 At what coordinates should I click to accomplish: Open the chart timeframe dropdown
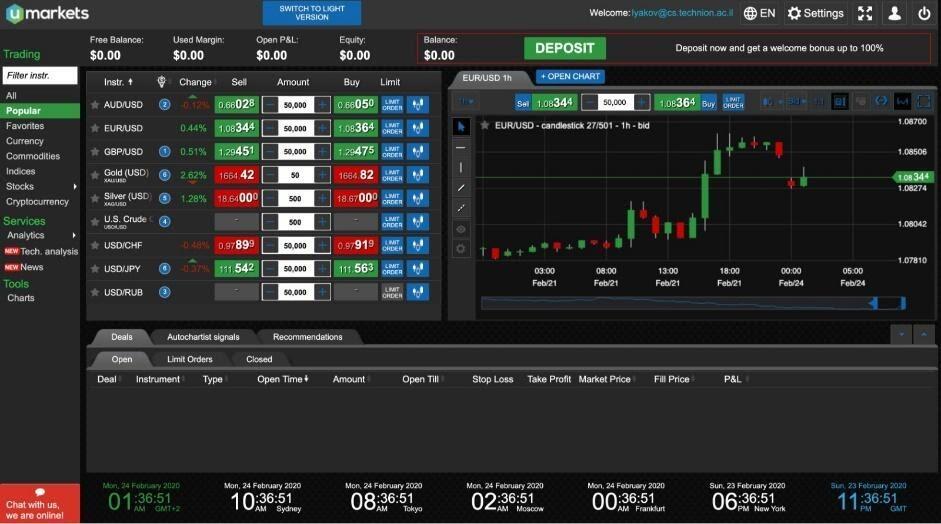[467, 102]
